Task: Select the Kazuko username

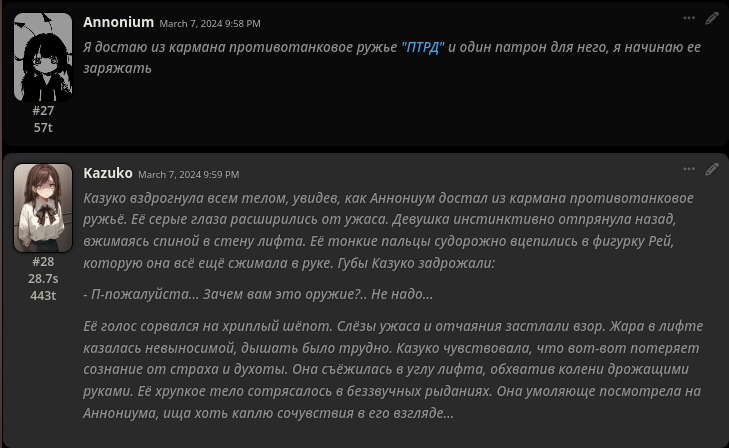Action: [108, 173]
